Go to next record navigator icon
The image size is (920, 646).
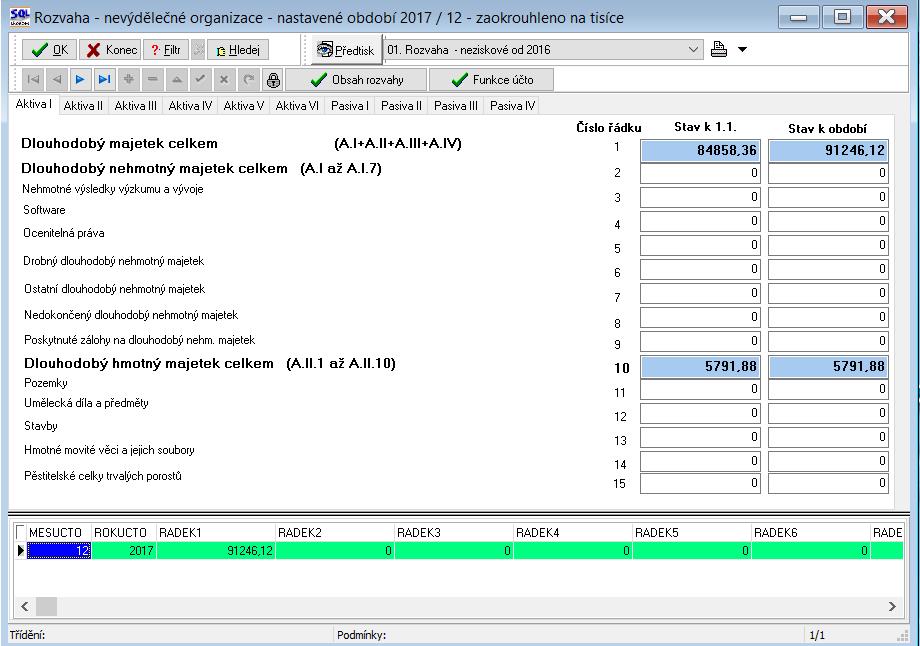click(80, 80)
